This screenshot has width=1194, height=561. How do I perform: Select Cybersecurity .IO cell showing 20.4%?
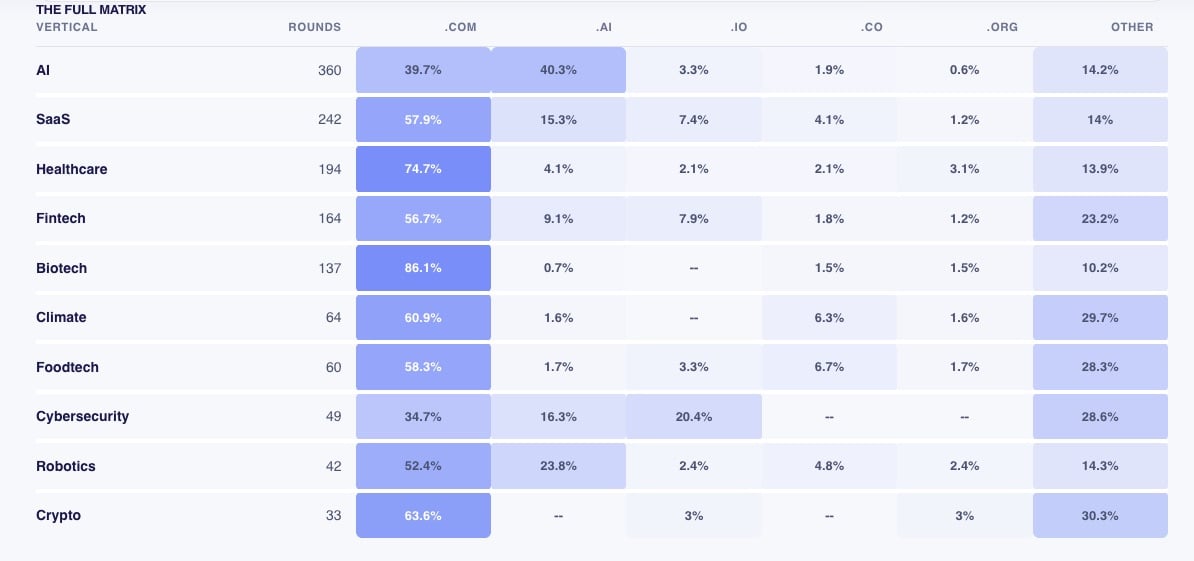[694, 416]
